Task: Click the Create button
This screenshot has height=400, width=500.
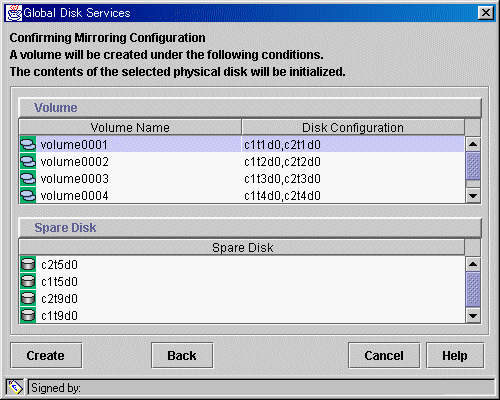Action: tap(46, 355)
